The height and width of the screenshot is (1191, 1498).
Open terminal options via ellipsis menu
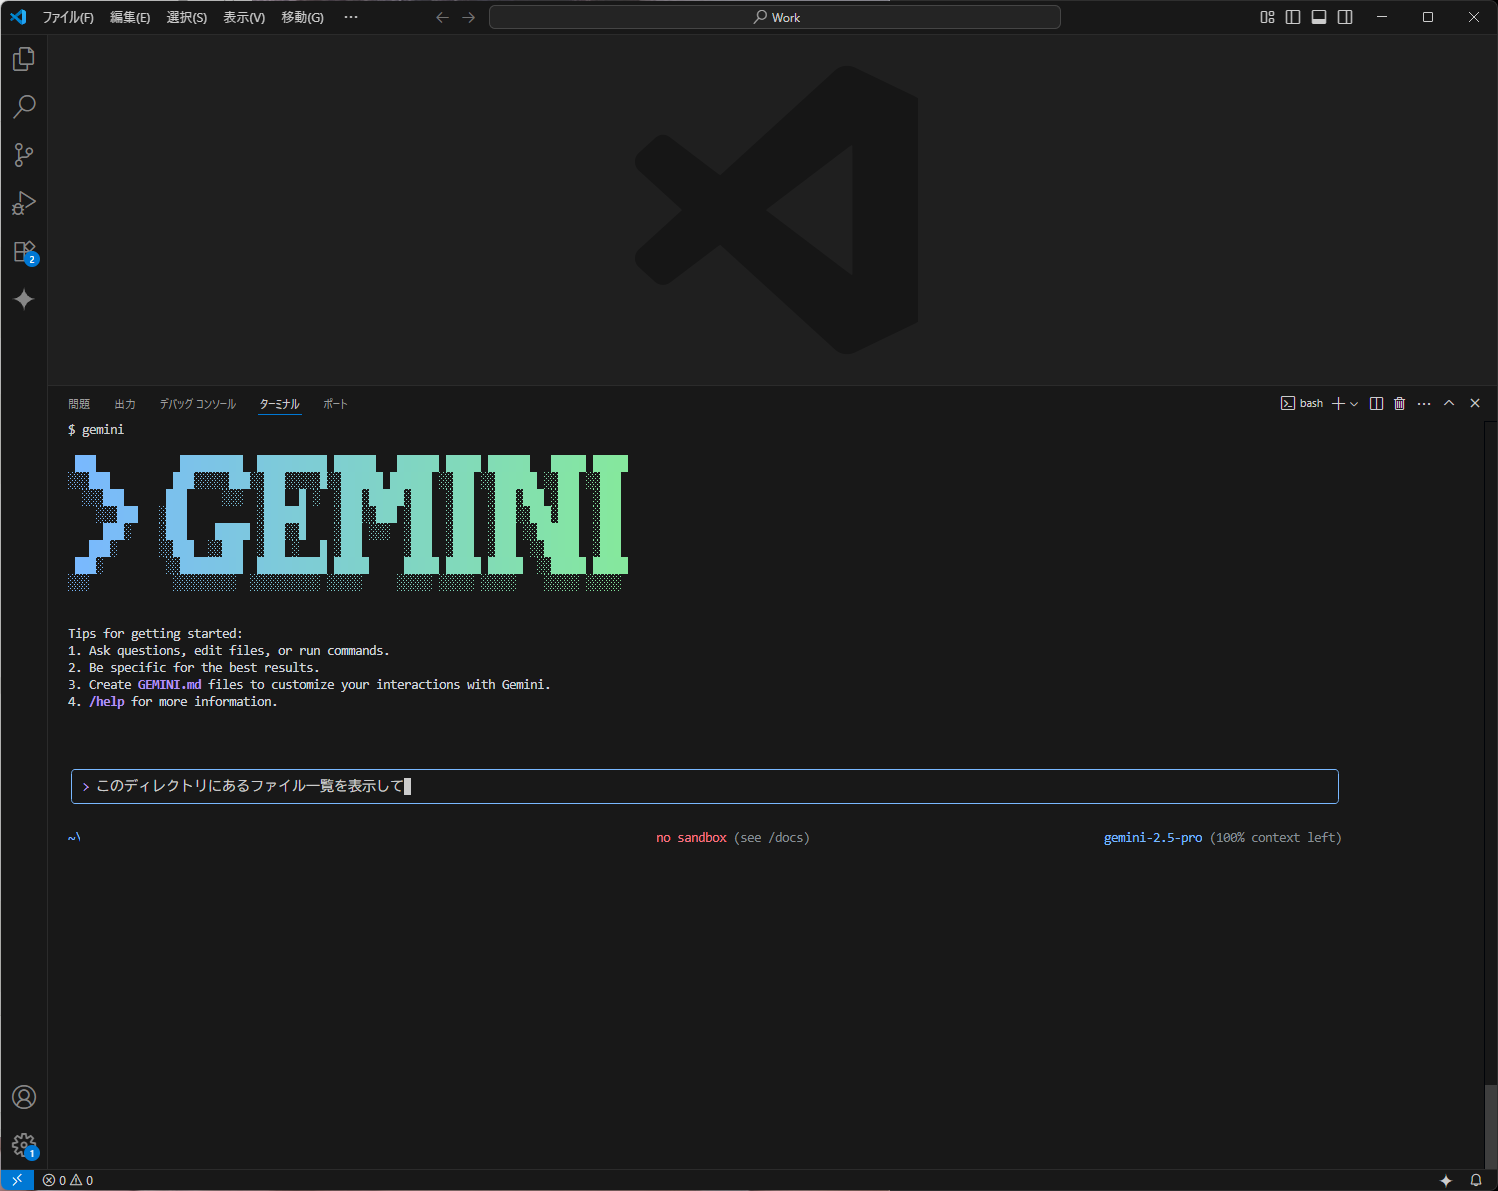(x=1424, y=403)
